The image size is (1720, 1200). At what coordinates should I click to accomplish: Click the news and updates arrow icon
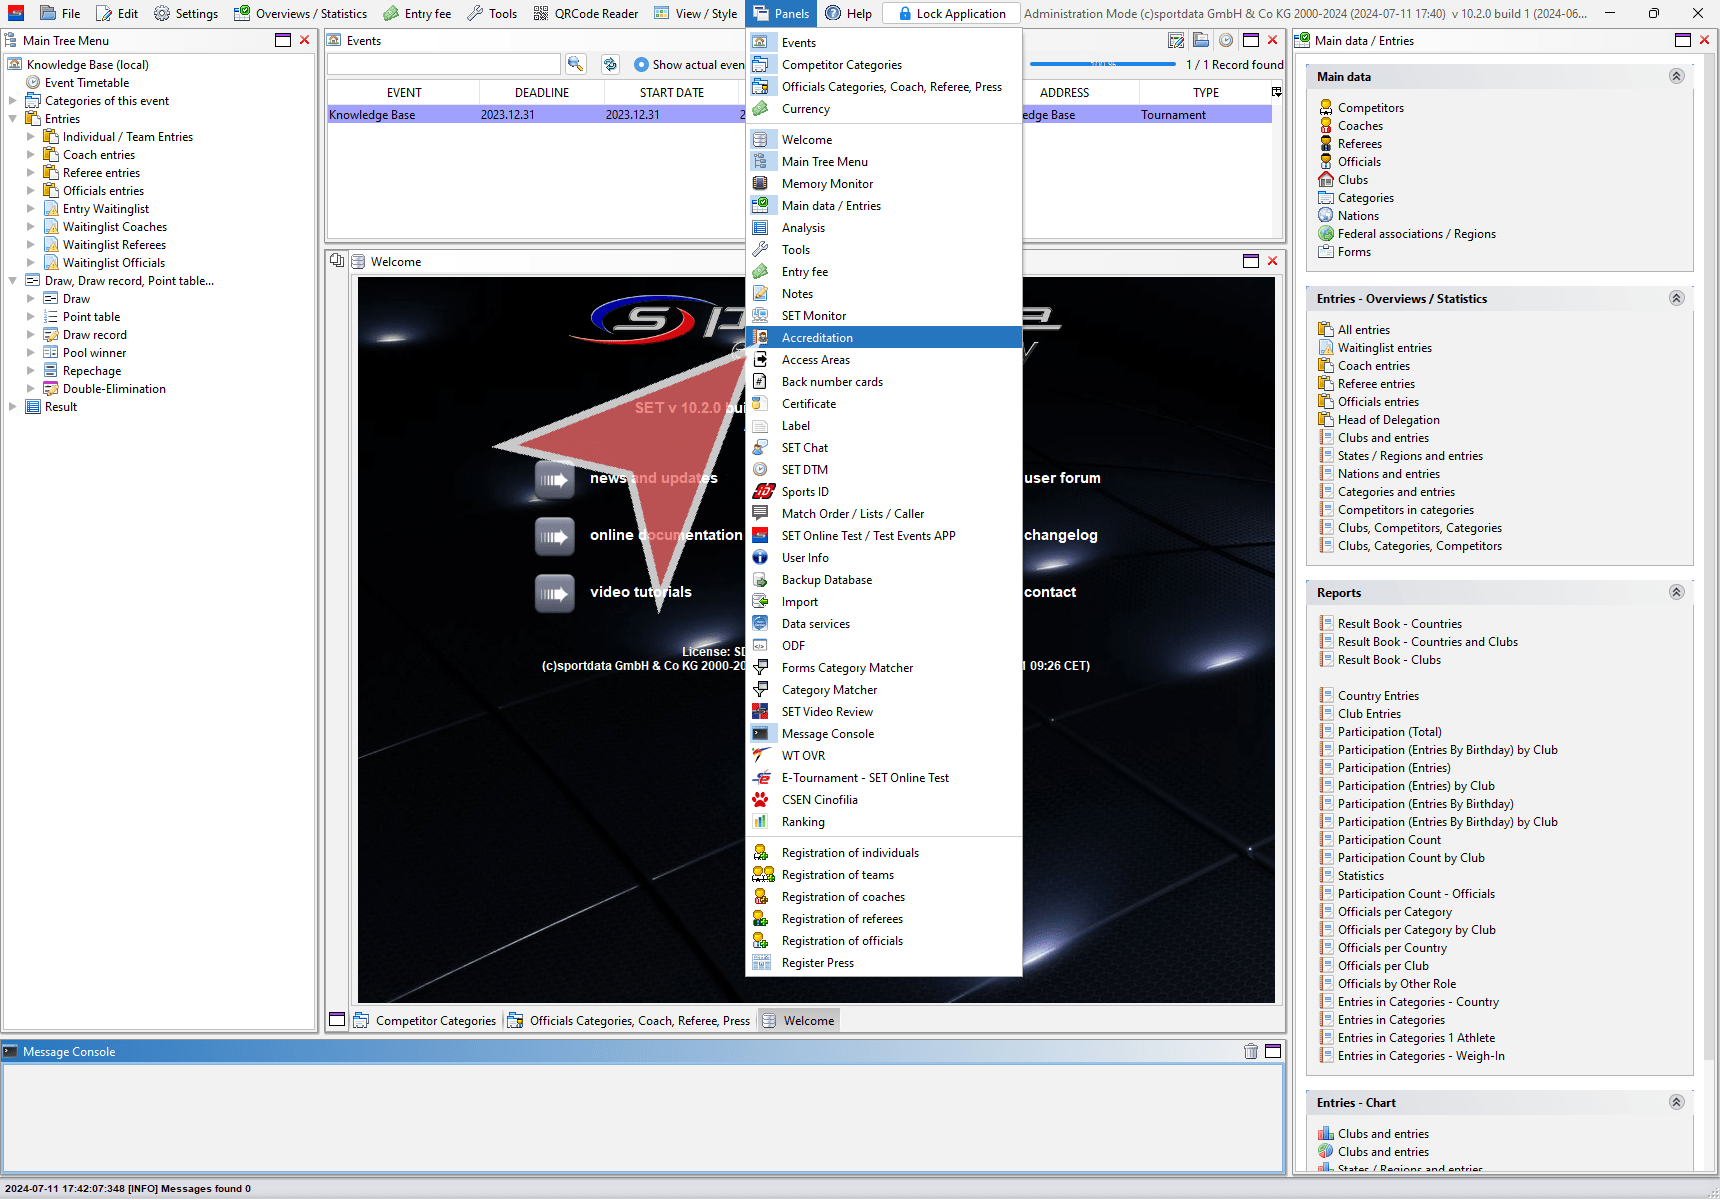coord(554,479)
